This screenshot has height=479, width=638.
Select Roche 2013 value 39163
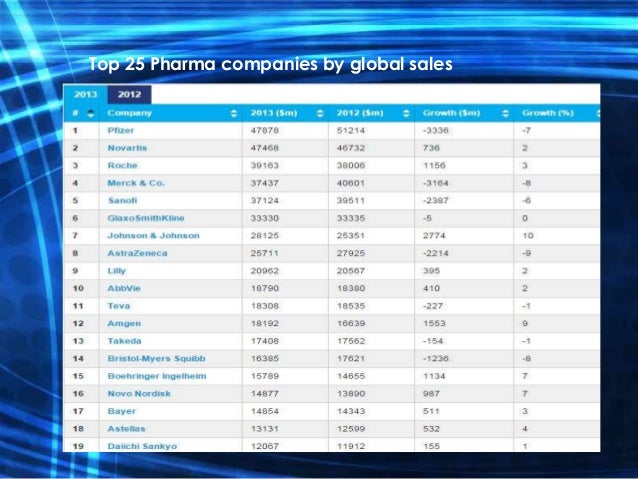pyautogui.click(x=264, y=166)
